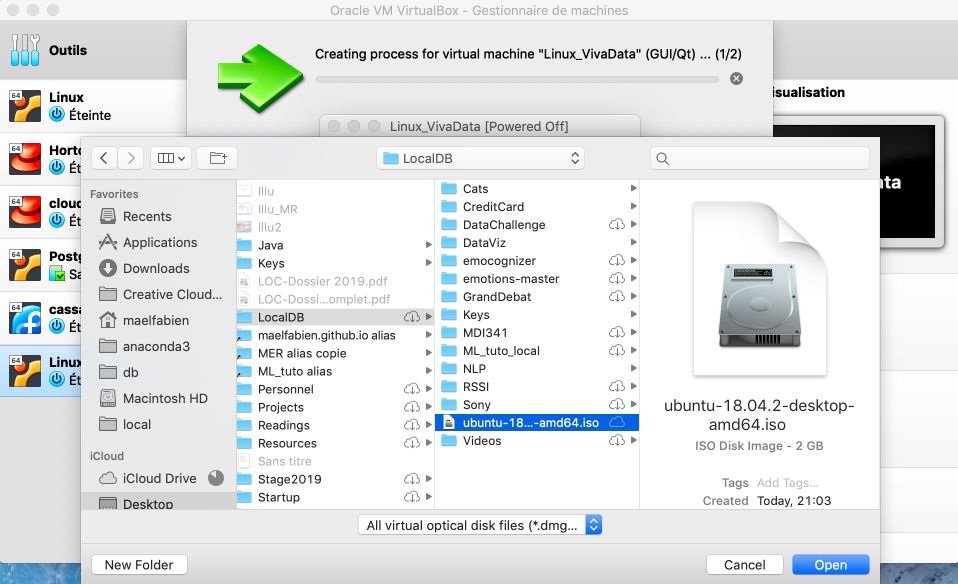Select maelfabien.github.io alias
The height and width of the screenshot is (584, 958).
pyautogui.click(x=335, y=335)
